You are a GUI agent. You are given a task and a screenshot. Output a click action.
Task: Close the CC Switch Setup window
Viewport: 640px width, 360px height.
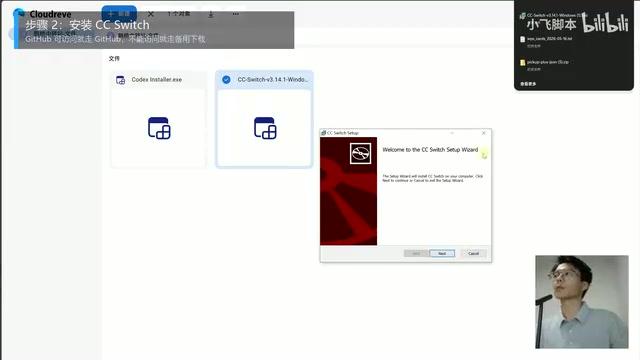pos(484,133)
